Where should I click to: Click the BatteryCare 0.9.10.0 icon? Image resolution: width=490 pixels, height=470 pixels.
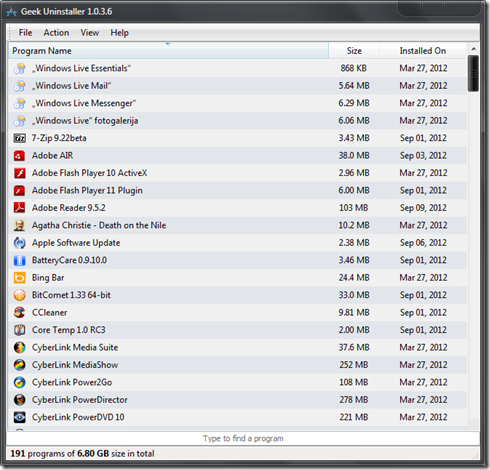19,260
